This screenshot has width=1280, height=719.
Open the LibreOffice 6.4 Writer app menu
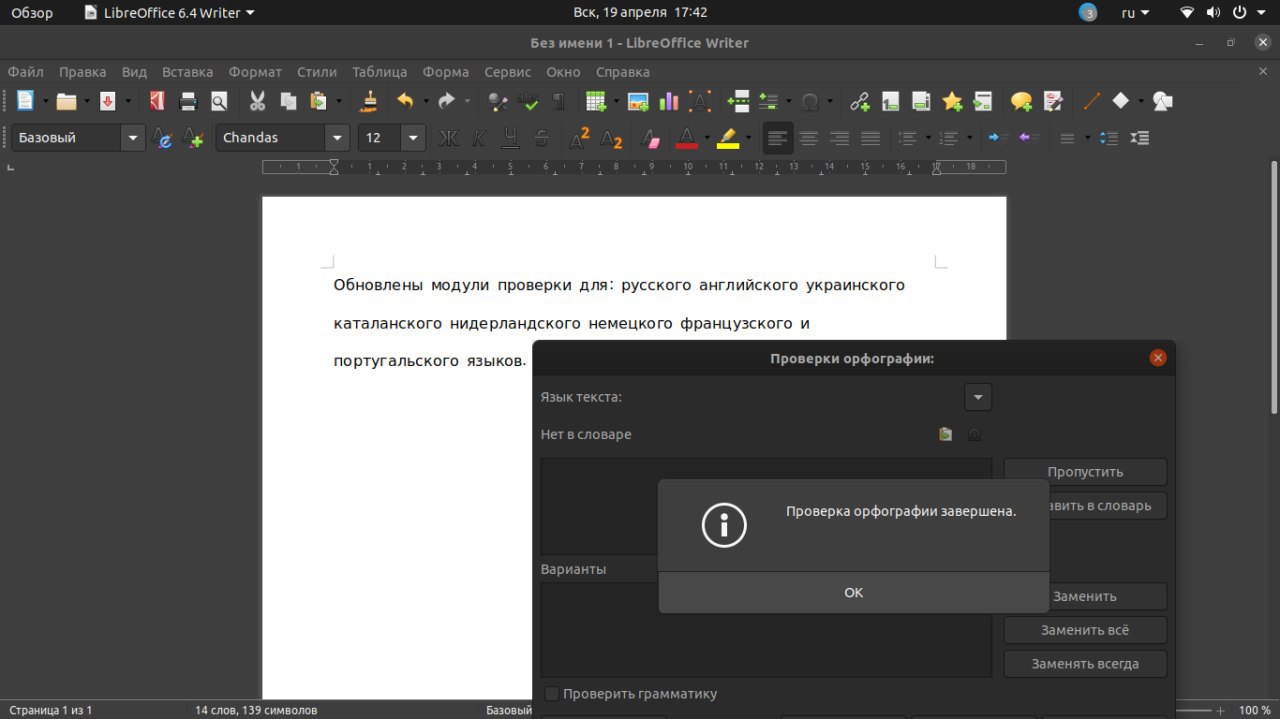tap(168, 13)
